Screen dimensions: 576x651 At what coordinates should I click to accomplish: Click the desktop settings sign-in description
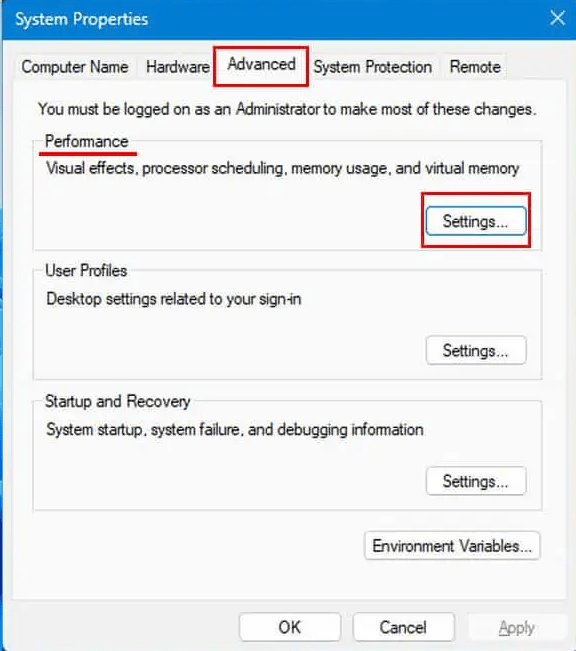click(174, 299)
